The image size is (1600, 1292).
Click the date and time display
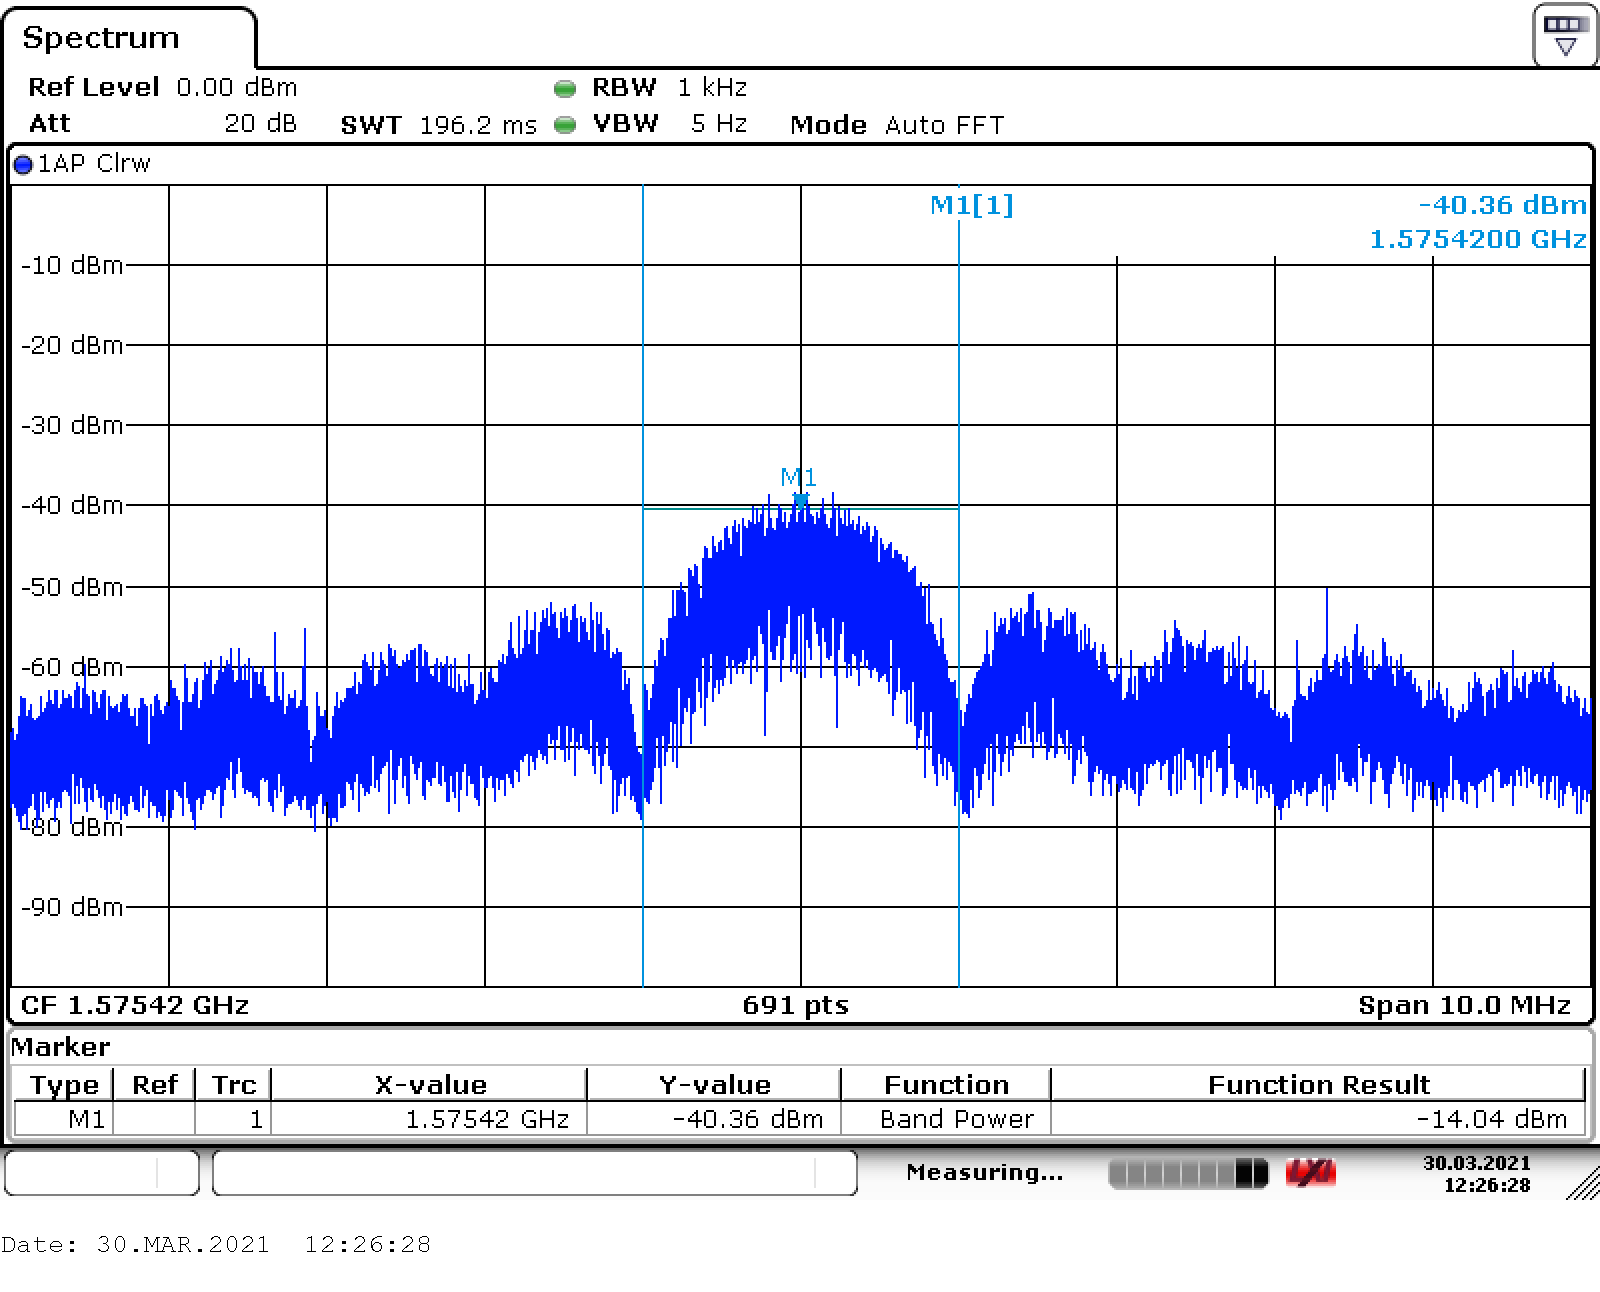coord(1476,1174)
